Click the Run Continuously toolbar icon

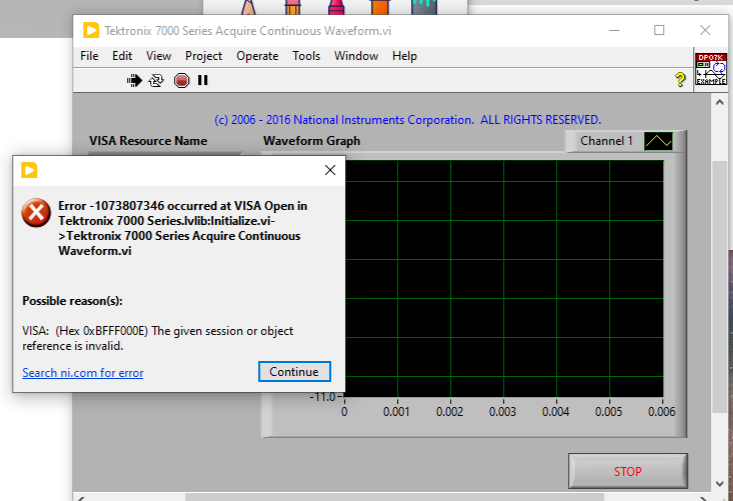pos(156,80)
